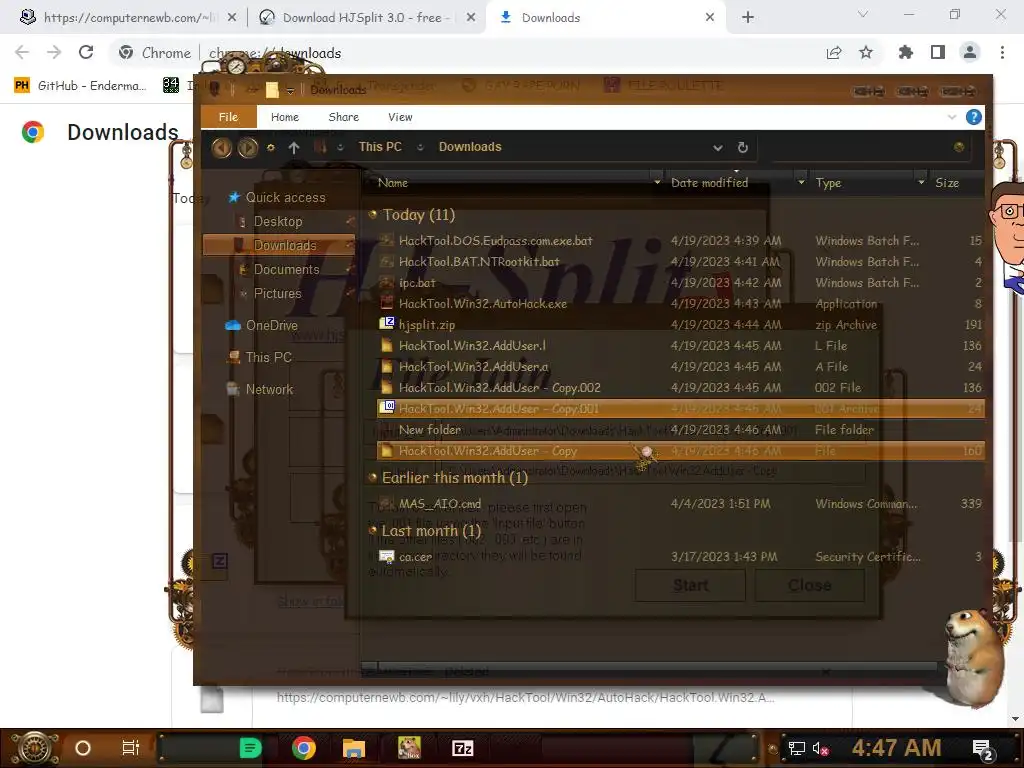Go up one folder level in Explorer

[x=294, y=148]
